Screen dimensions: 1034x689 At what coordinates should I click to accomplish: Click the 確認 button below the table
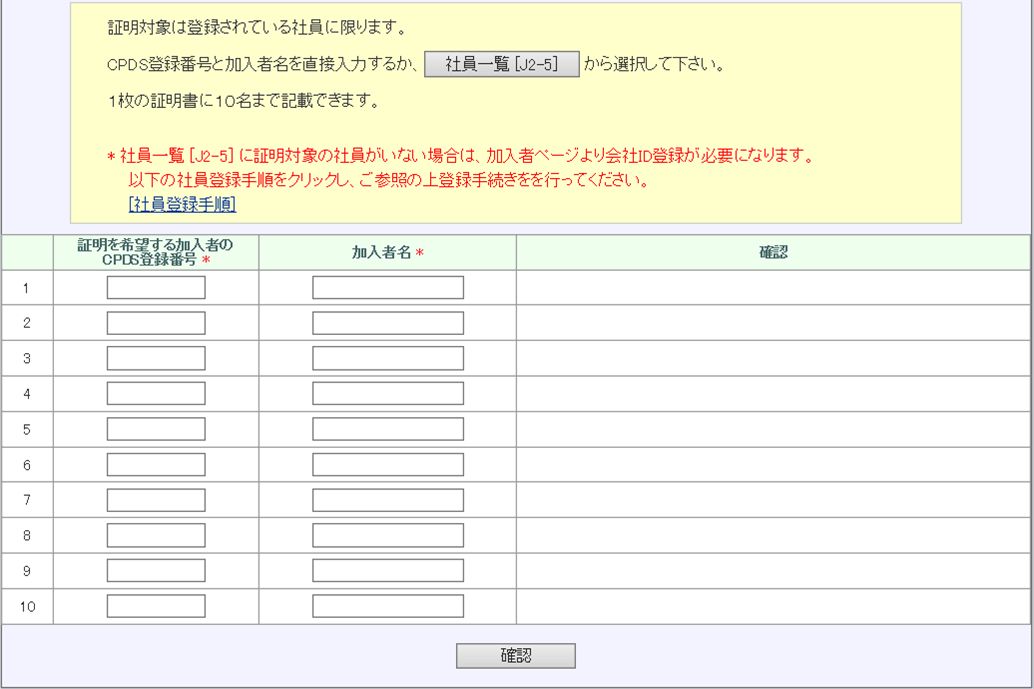point(516,655)
